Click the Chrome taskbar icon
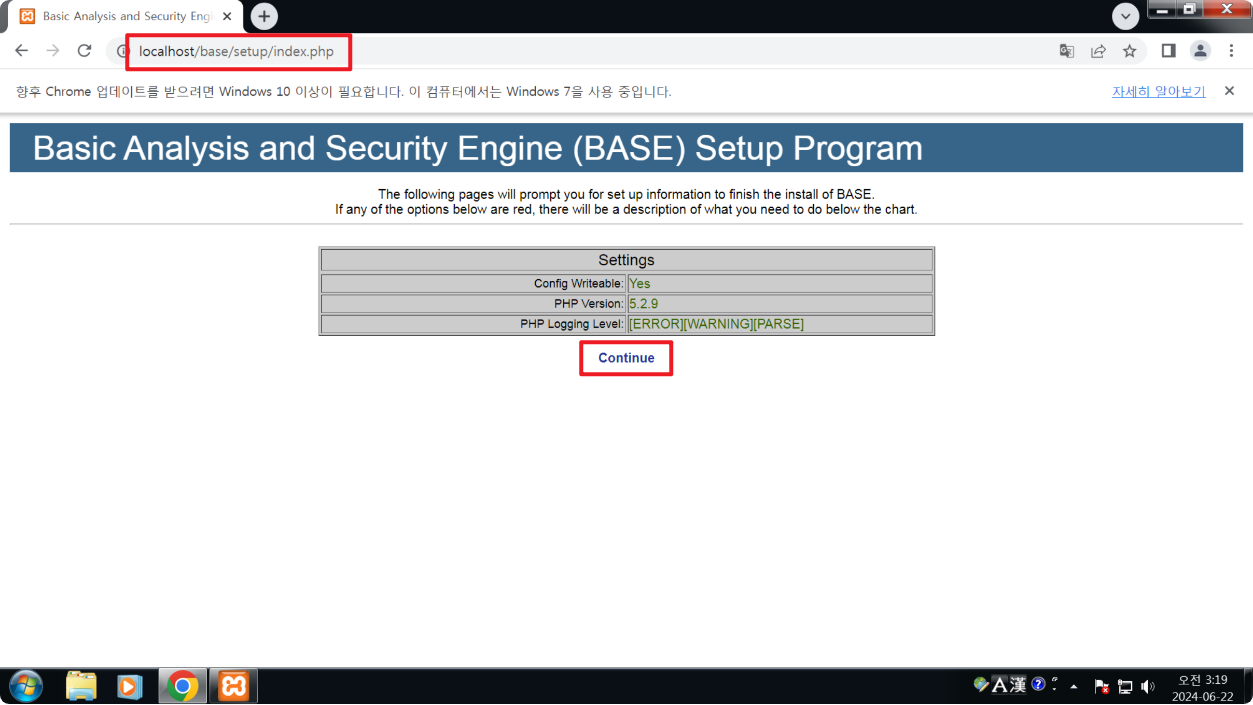The image size is (1253, 705). pyautogui.click(x=182, y=687)
